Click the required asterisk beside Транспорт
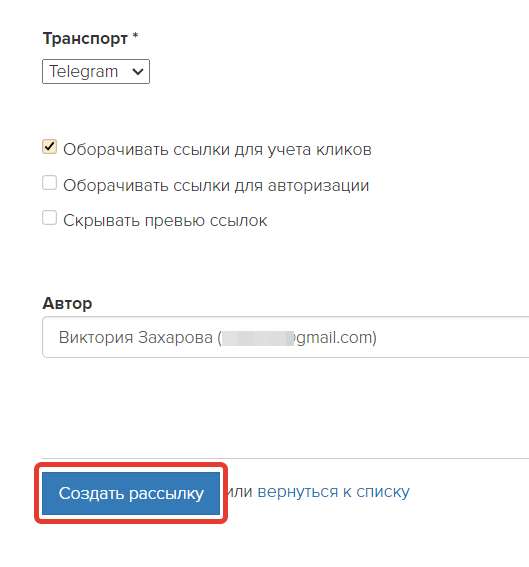The image size is (529, 567). [x=135, y=36]
